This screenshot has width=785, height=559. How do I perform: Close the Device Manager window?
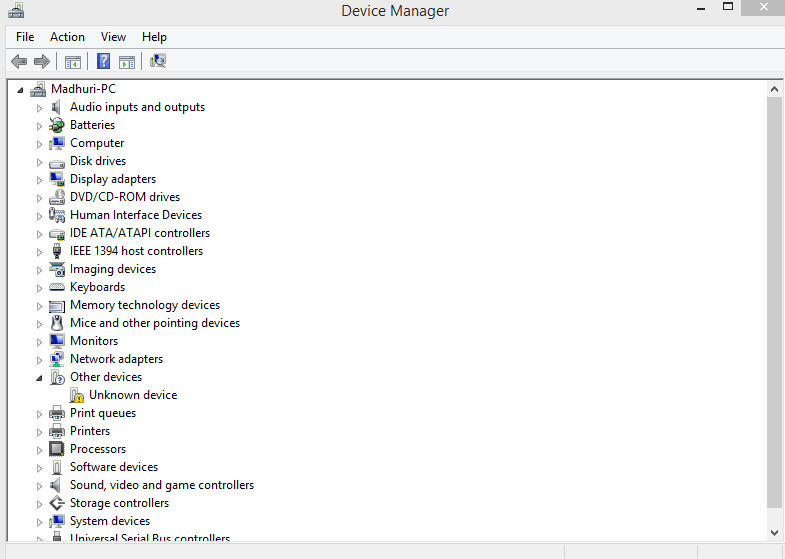(763, 8)
